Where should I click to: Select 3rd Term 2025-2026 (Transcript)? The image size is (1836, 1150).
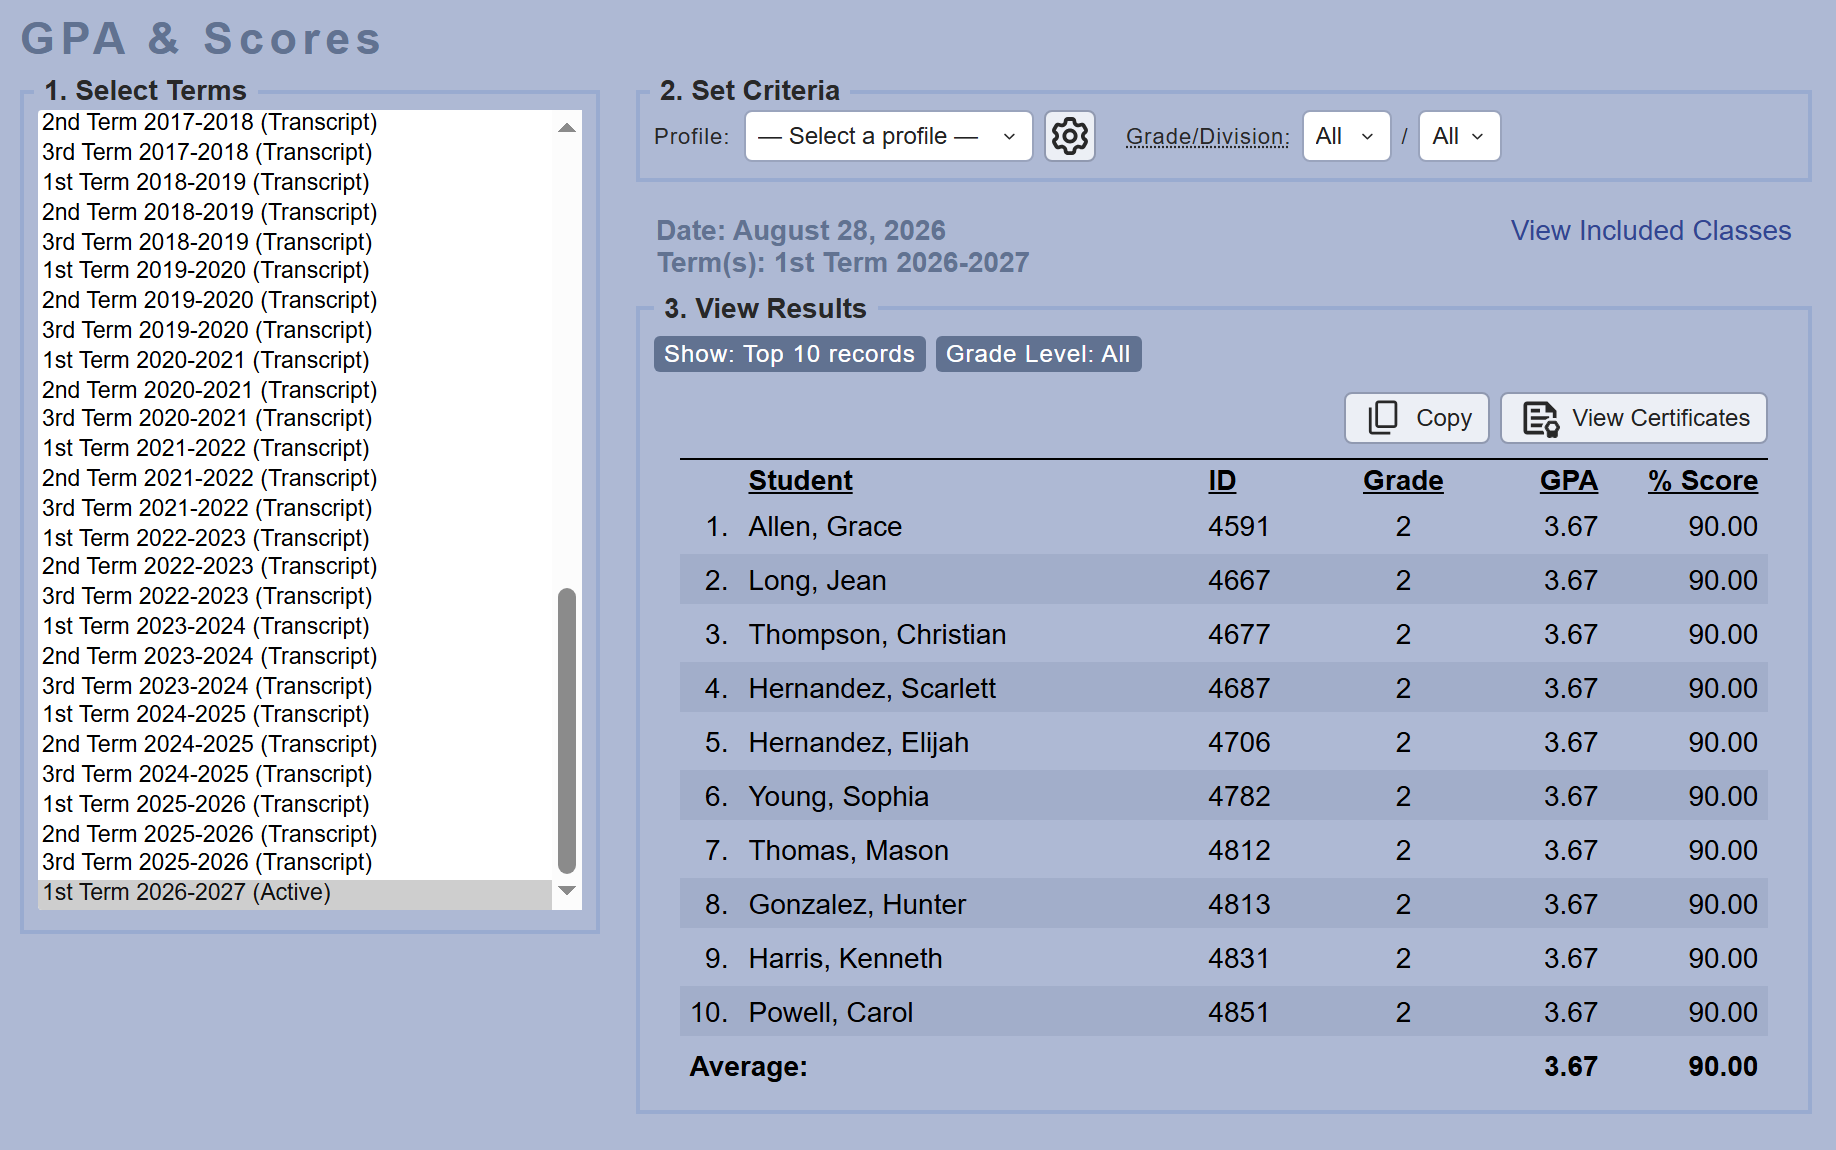tap(295, 862)
